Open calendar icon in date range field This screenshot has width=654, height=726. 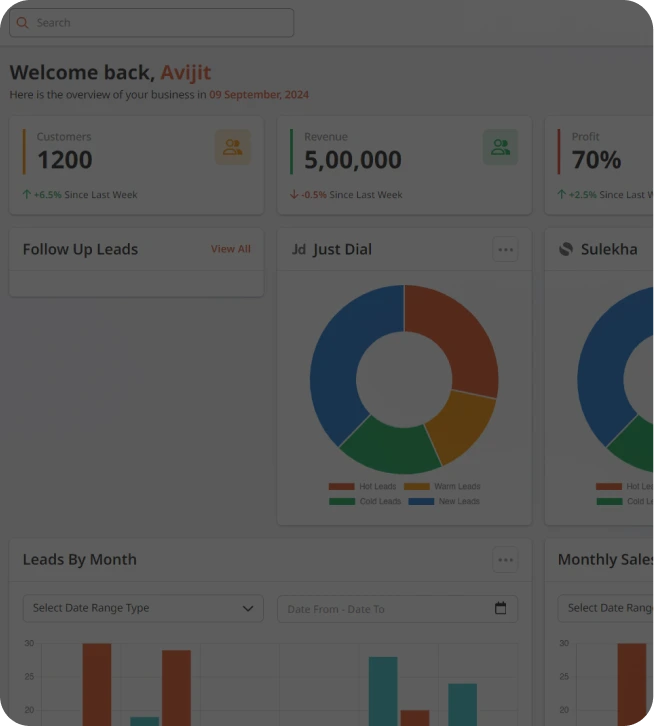click(500, 608)
